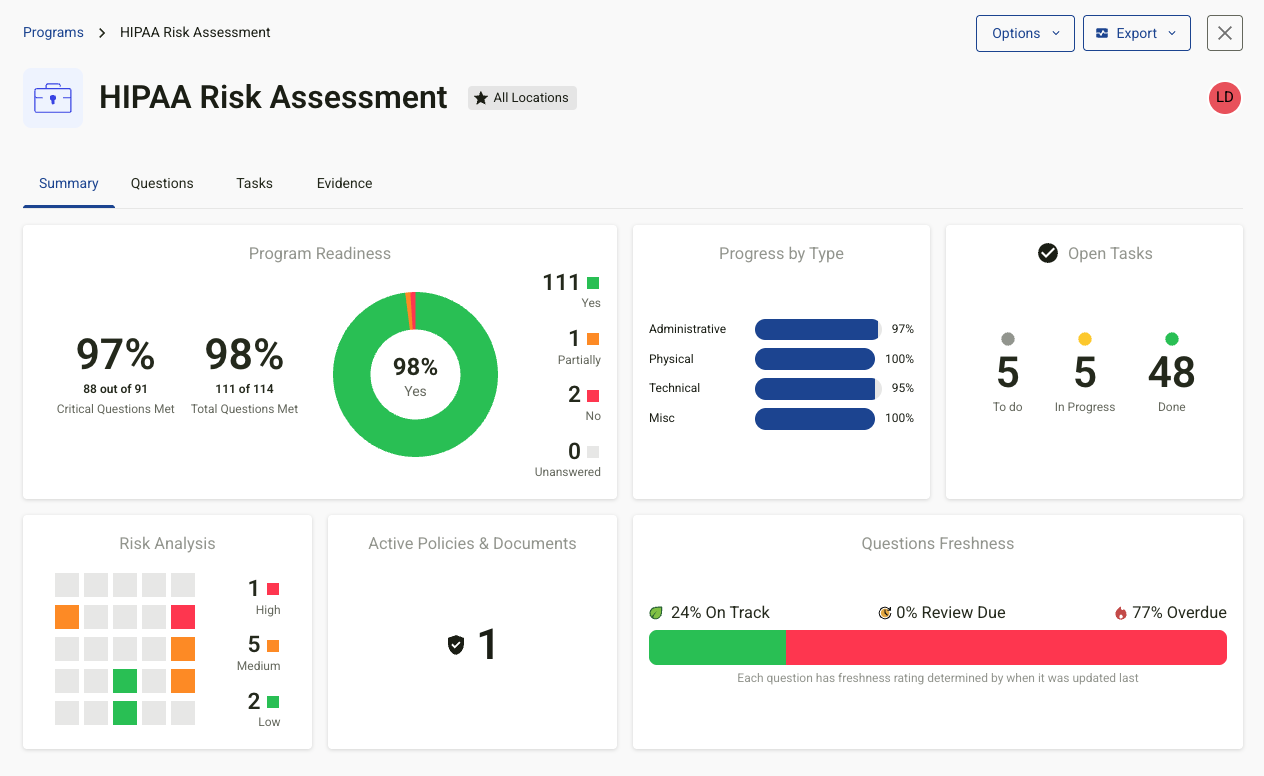
Task: Click the 0% Review Due label
Action: point(951,613)
